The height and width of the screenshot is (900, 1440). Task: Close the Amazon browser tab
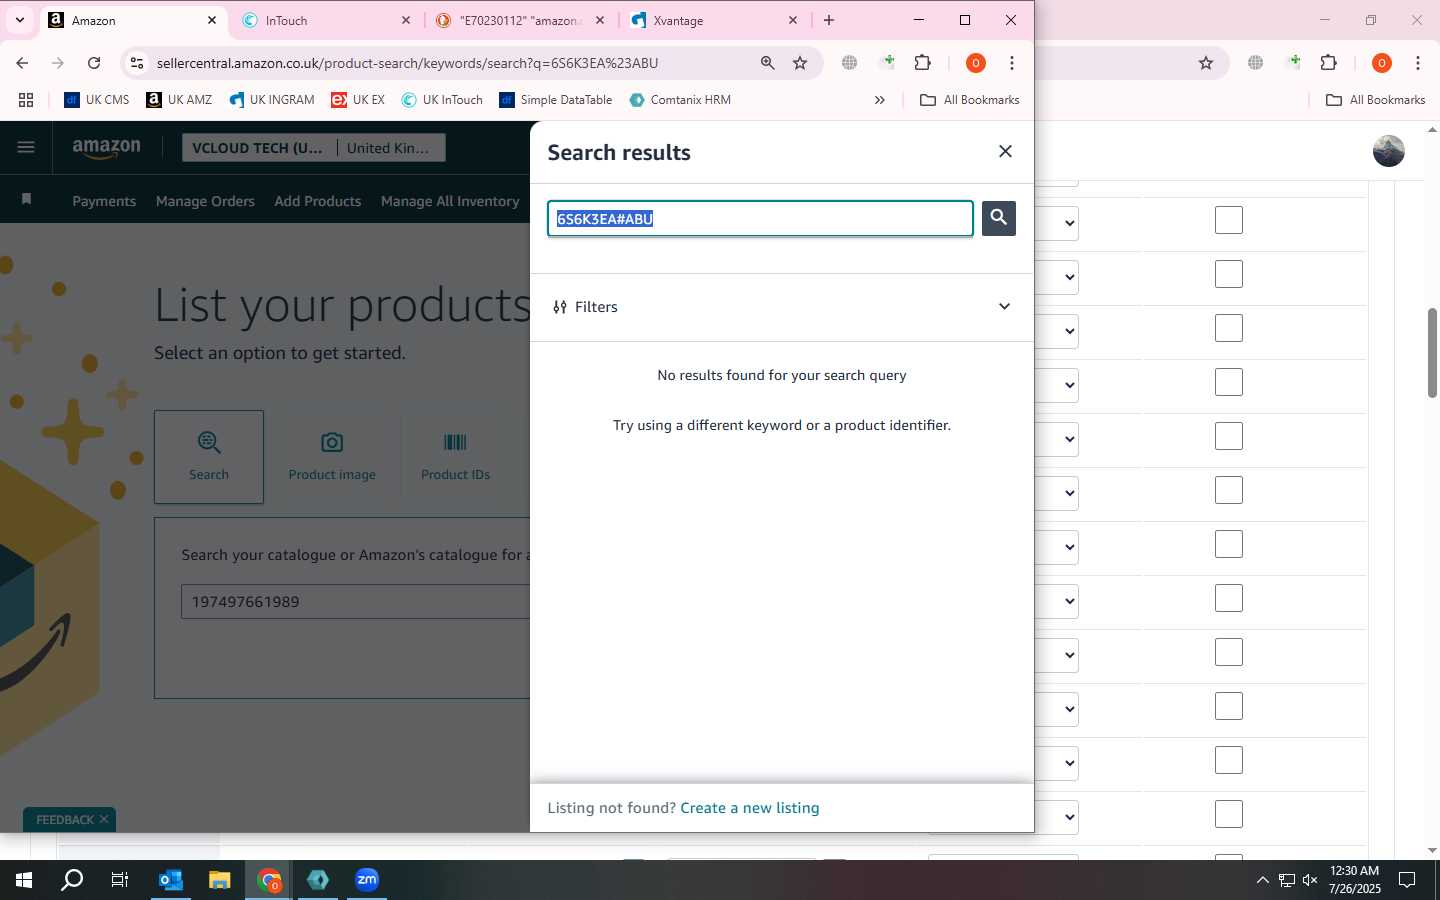[x=212, y=20]
